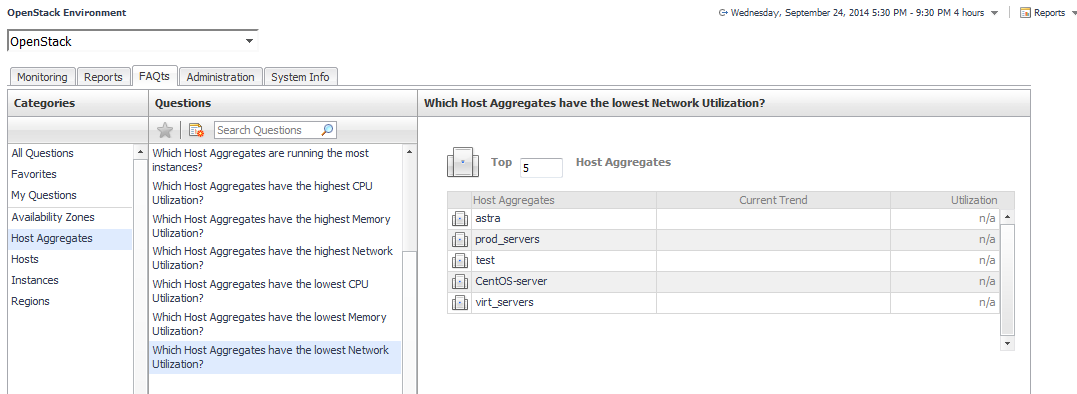Switch to the Monitoring tab
This screenshot has height=394, width=1077.
pyautogui.click(x=42, y=77)
